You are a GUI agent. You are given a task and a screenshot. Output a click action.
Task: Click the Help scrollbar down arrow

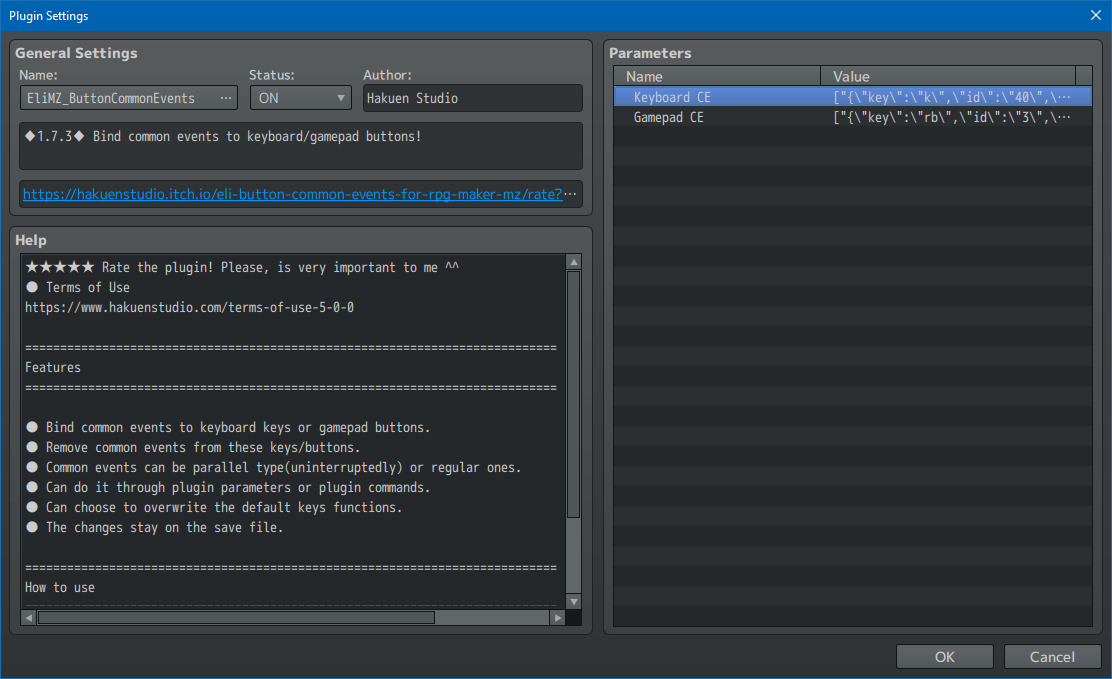573,601
